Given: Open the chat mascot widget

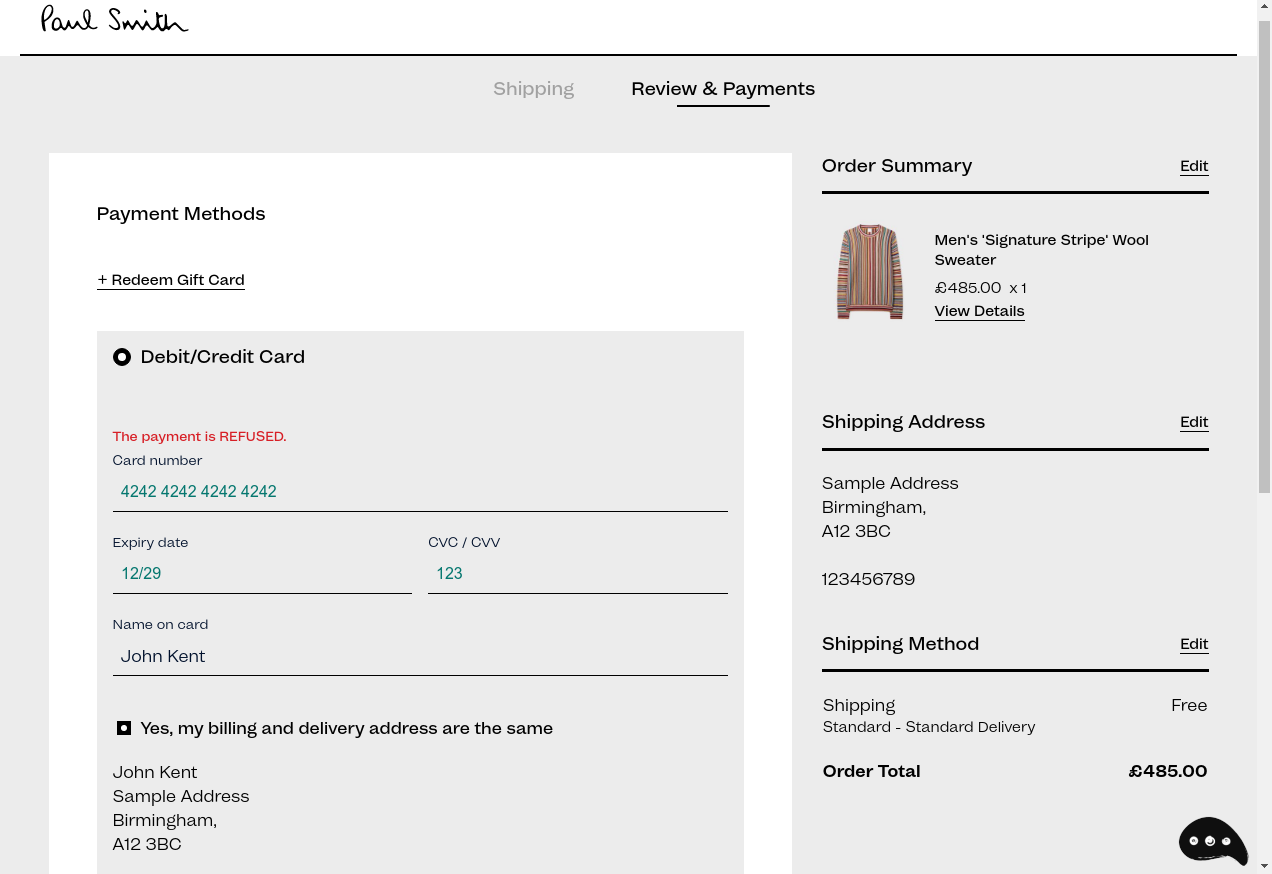Looking at the screenshot, I should [1213, 841].
